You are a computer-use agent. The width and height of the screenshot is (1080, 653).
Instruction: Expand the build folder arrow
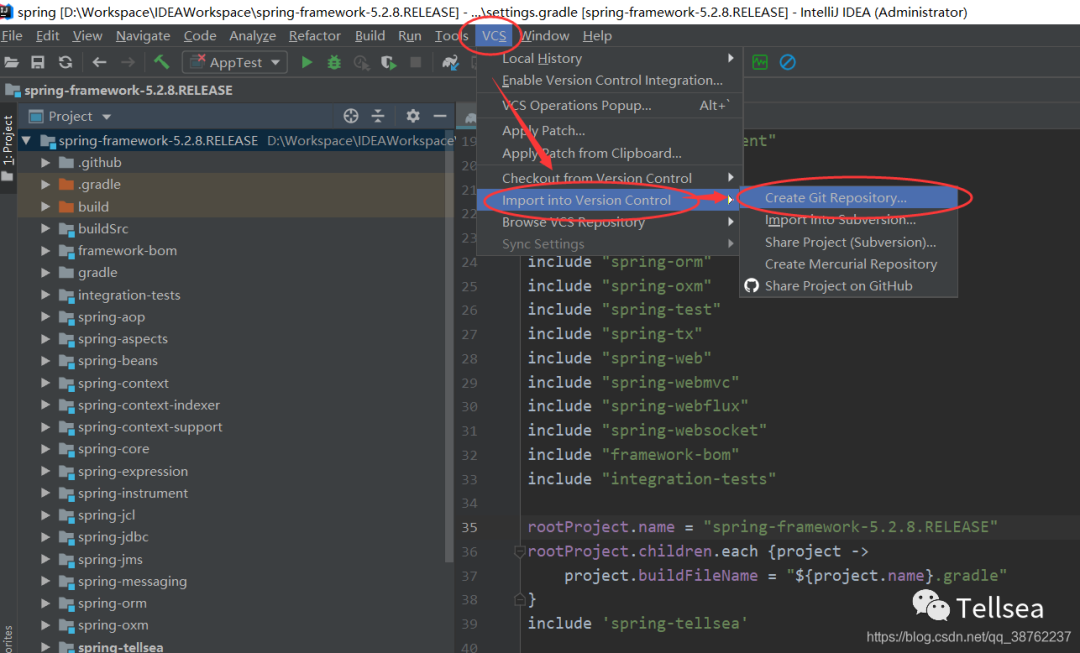coord(45,207)
